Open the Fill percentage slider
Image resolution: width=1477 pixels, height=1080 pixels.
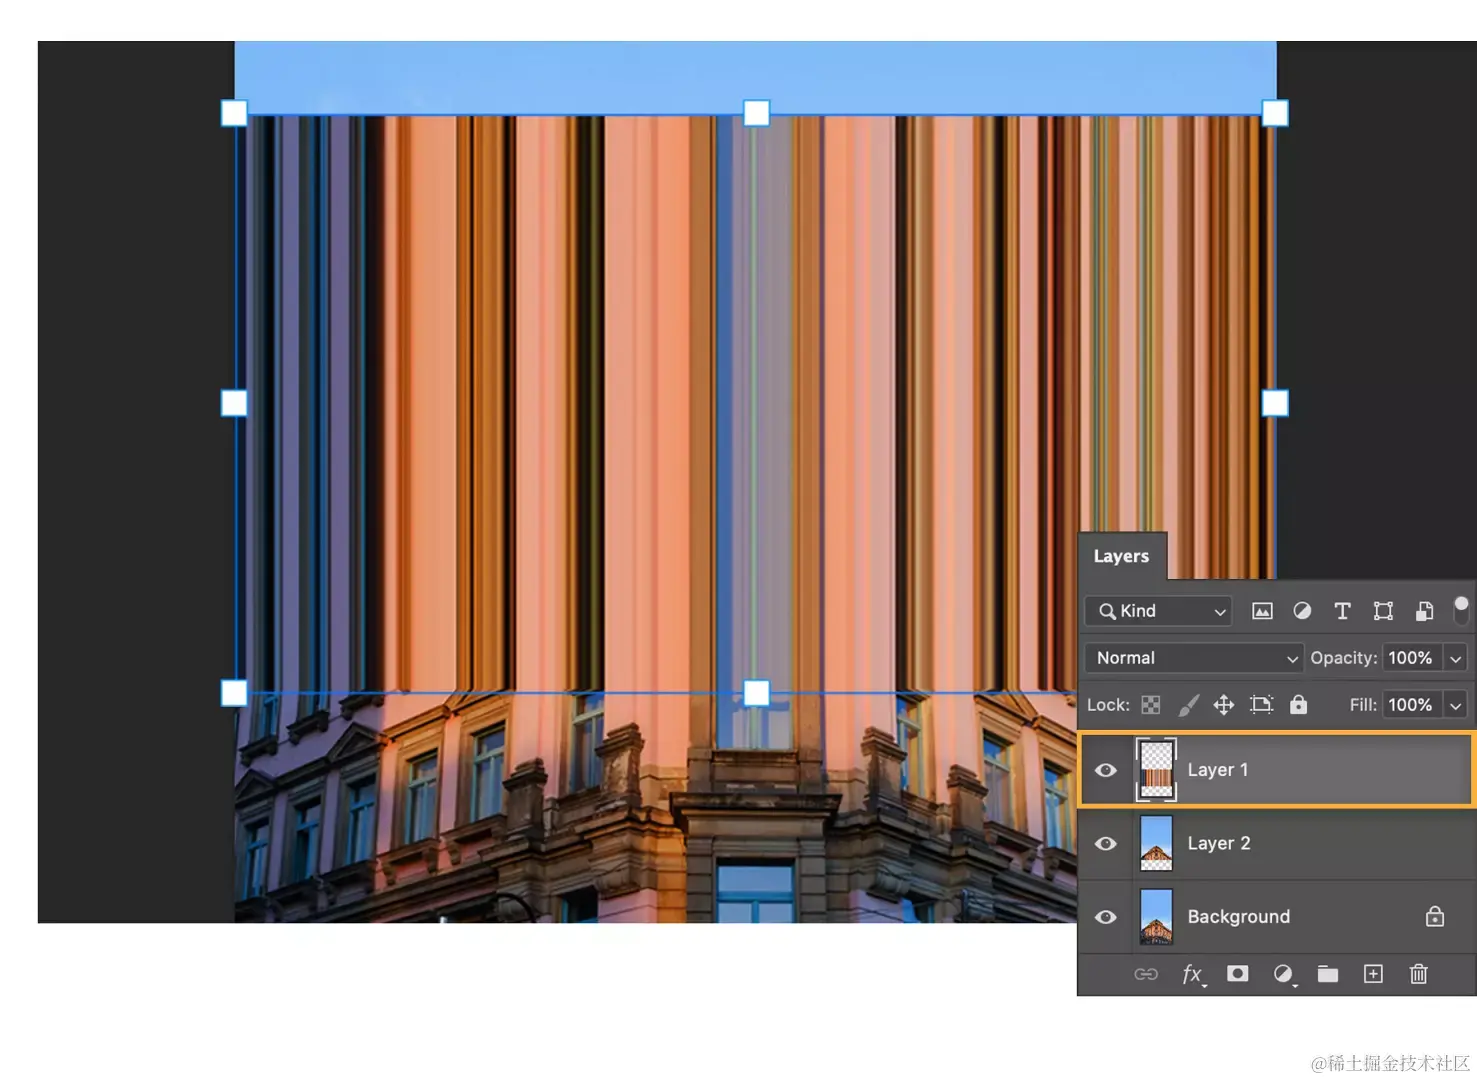(1455, 705)
